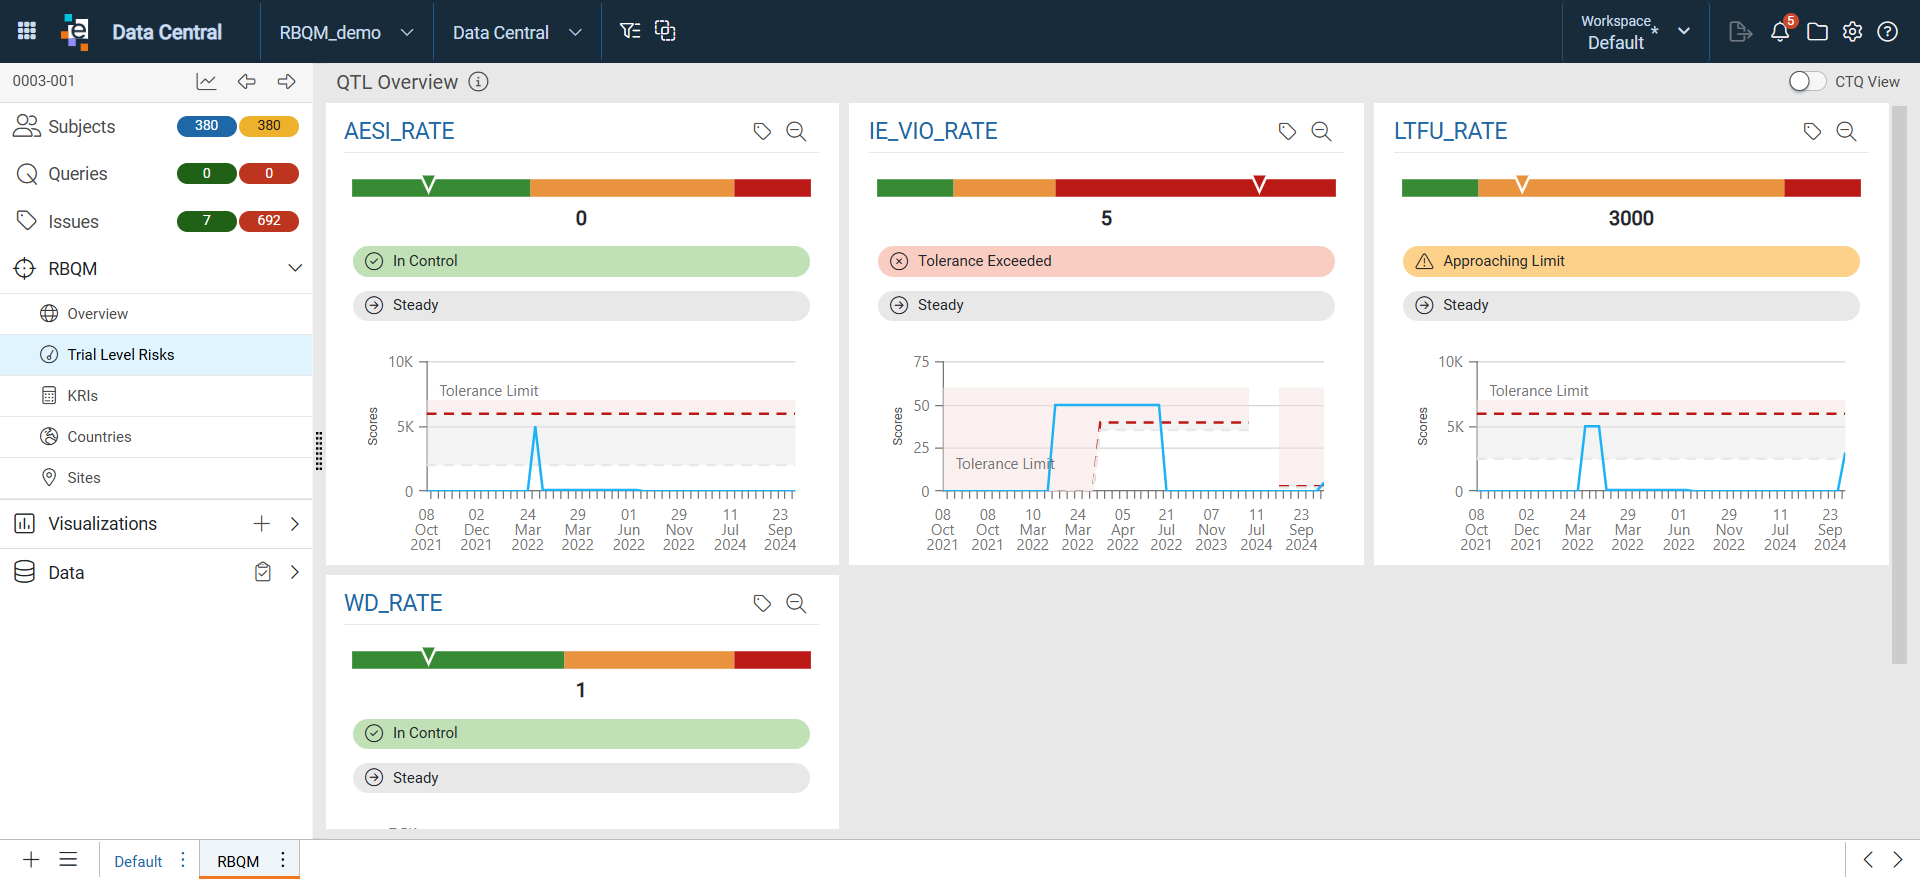Click Approaching Limit status on LTFU_RATE
1920x879 pixels.
point(1631,261)
